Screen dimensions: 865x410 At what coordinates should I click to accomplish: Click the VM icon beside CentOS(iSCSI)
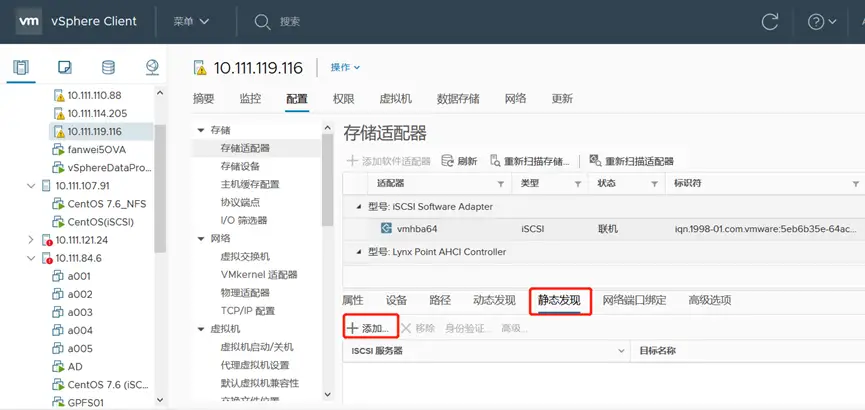click(58, 222)
